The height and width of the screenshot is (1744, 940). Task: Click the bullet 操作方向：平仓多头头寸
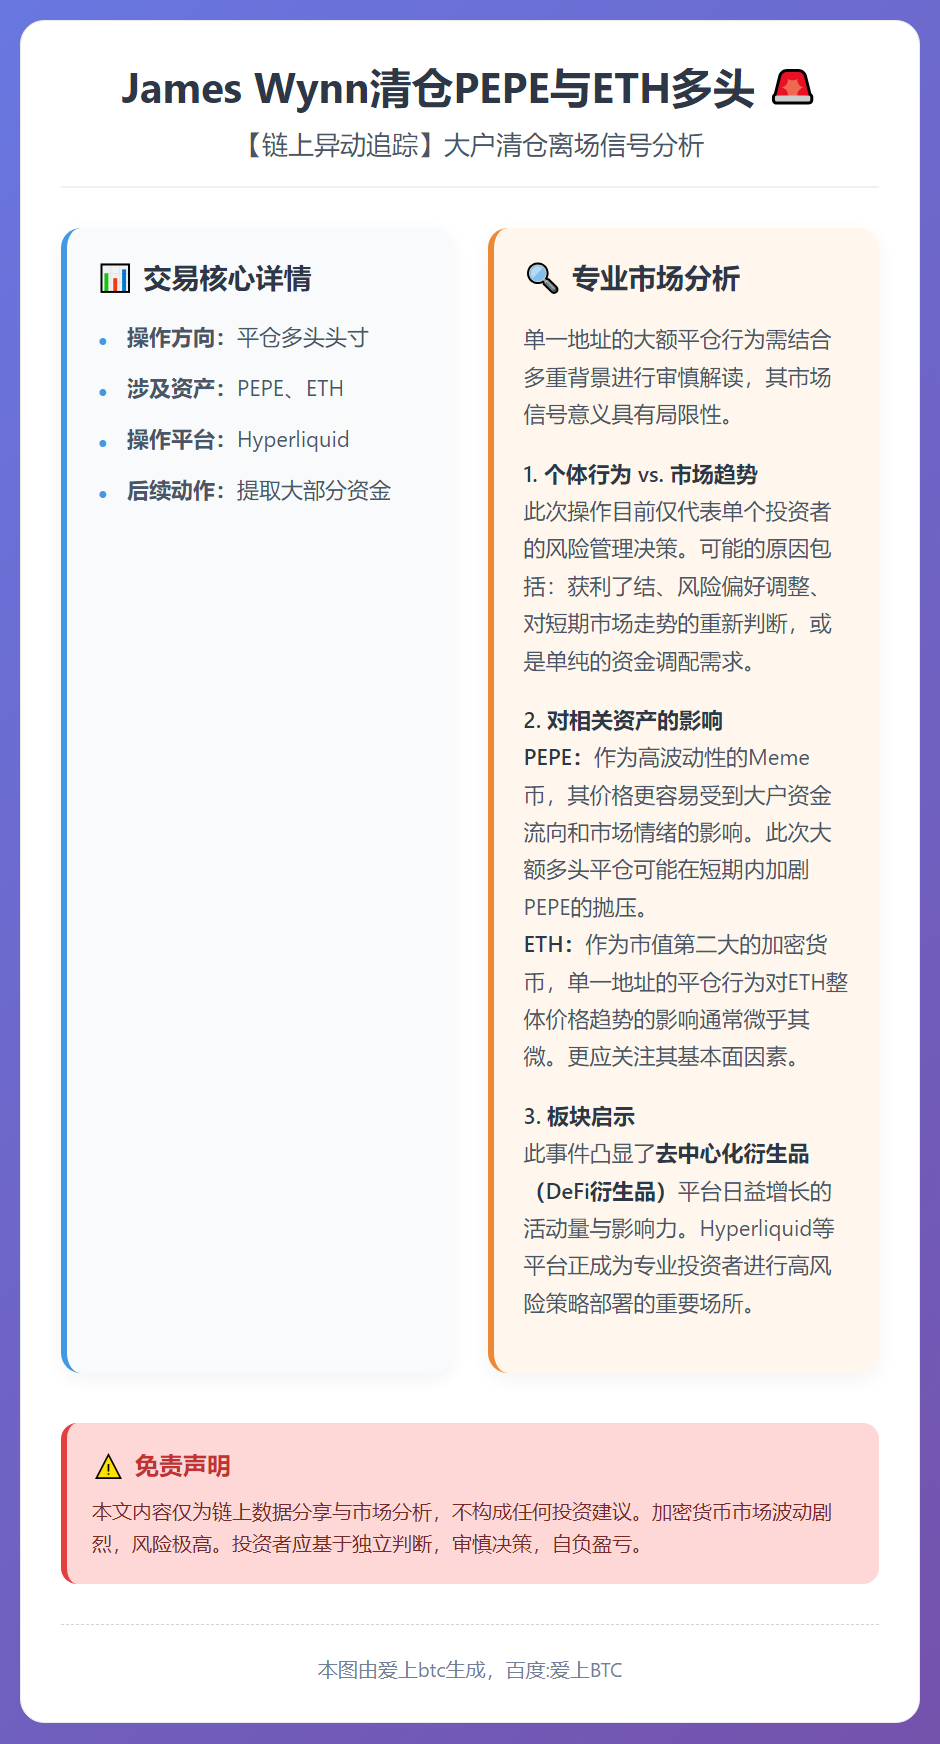point(247,338)
